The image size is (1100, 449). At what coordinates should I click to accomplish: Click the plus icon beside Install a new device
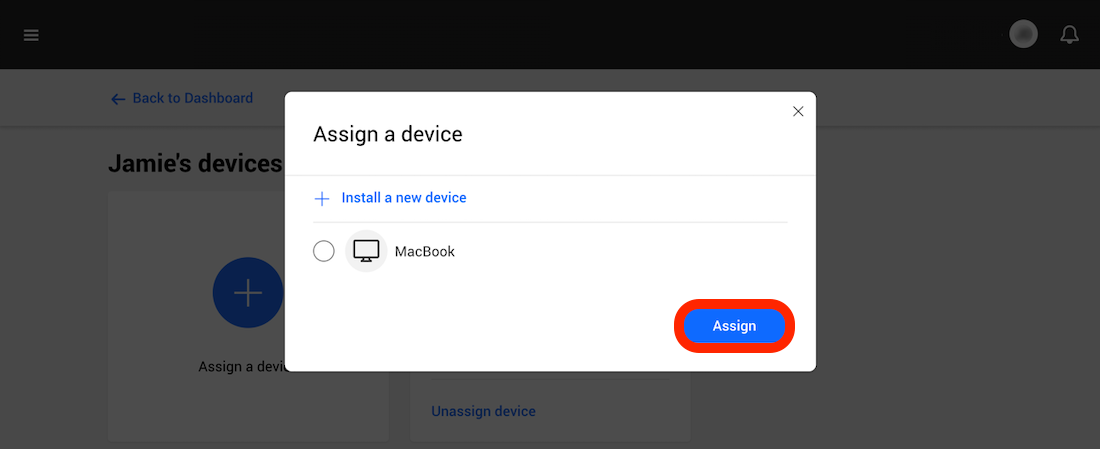[322, 199]
